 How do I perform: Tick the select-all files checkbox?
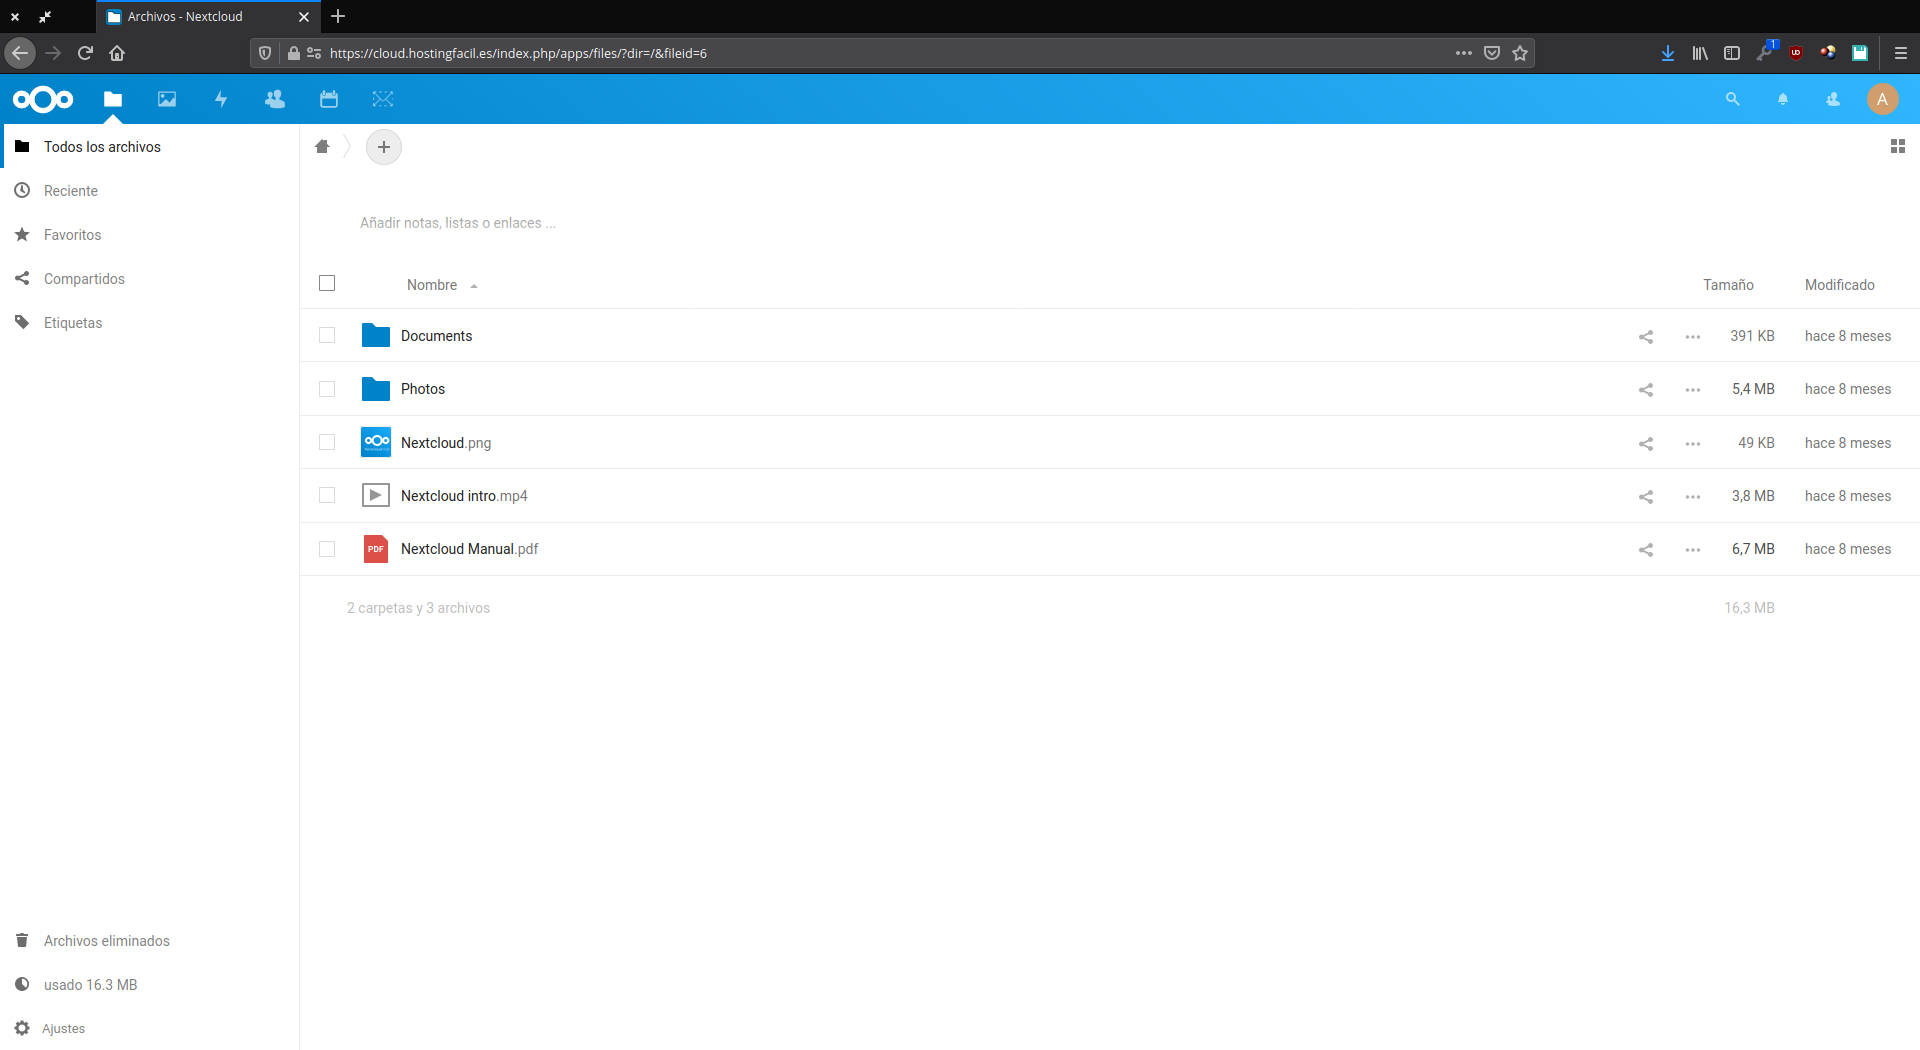[327, 284]
